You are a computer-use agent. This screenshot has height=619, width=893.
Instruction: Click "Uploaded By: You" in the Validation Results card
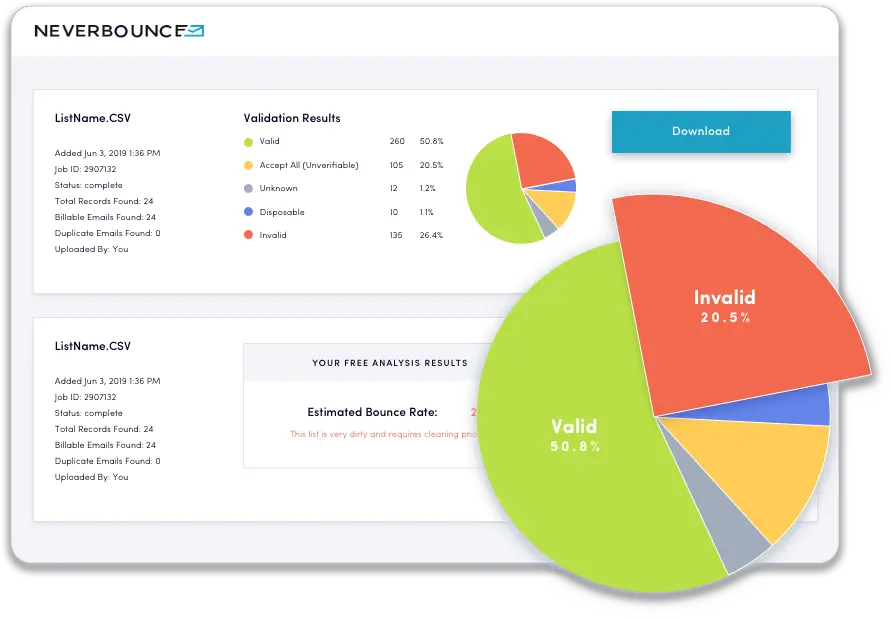pyautogui.click(x=92, y=249)
